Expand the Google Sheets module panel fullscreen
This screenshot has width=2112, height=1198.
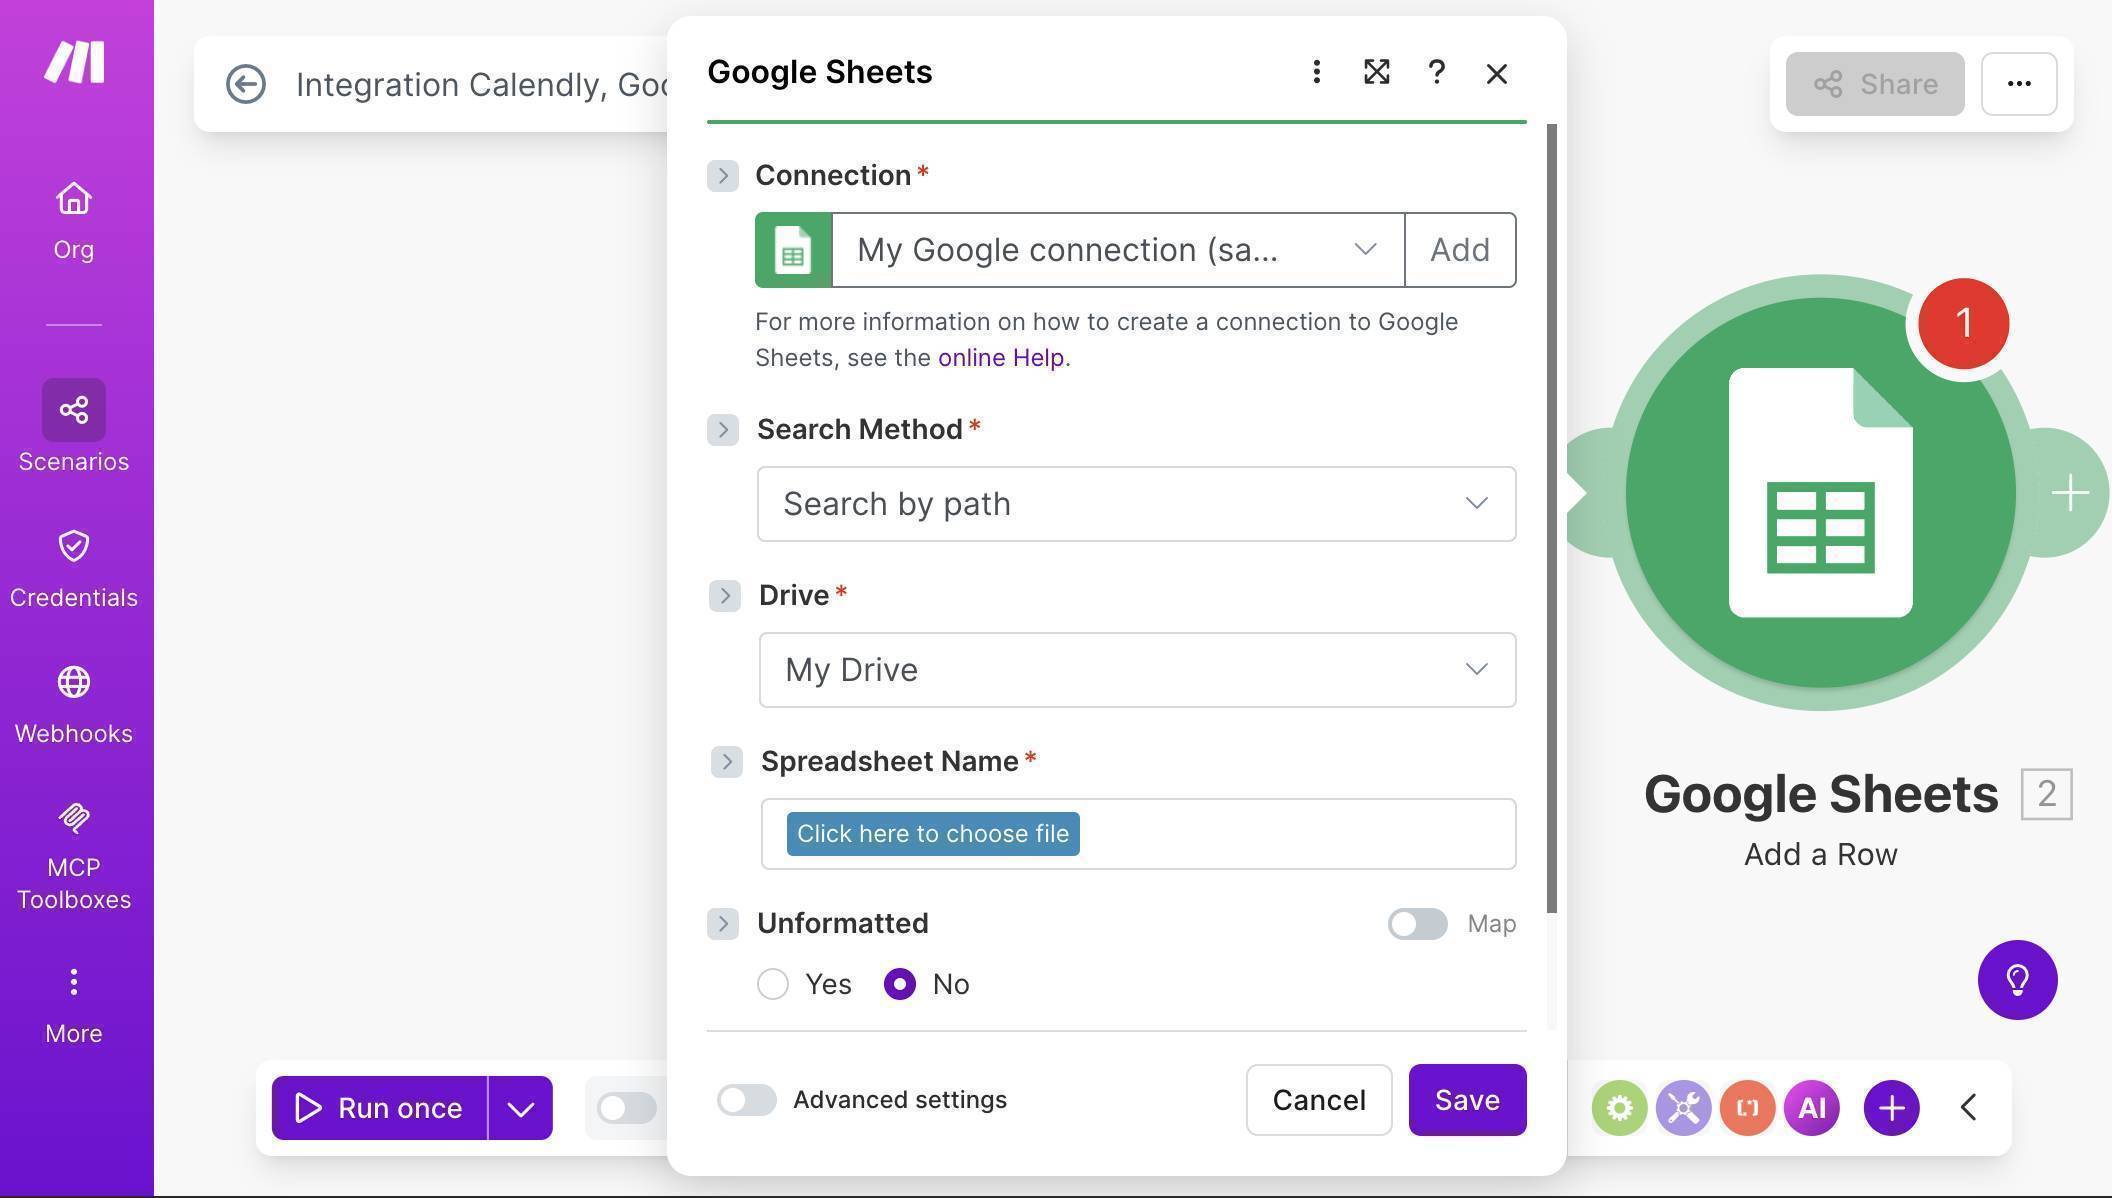coord(1376,72)
